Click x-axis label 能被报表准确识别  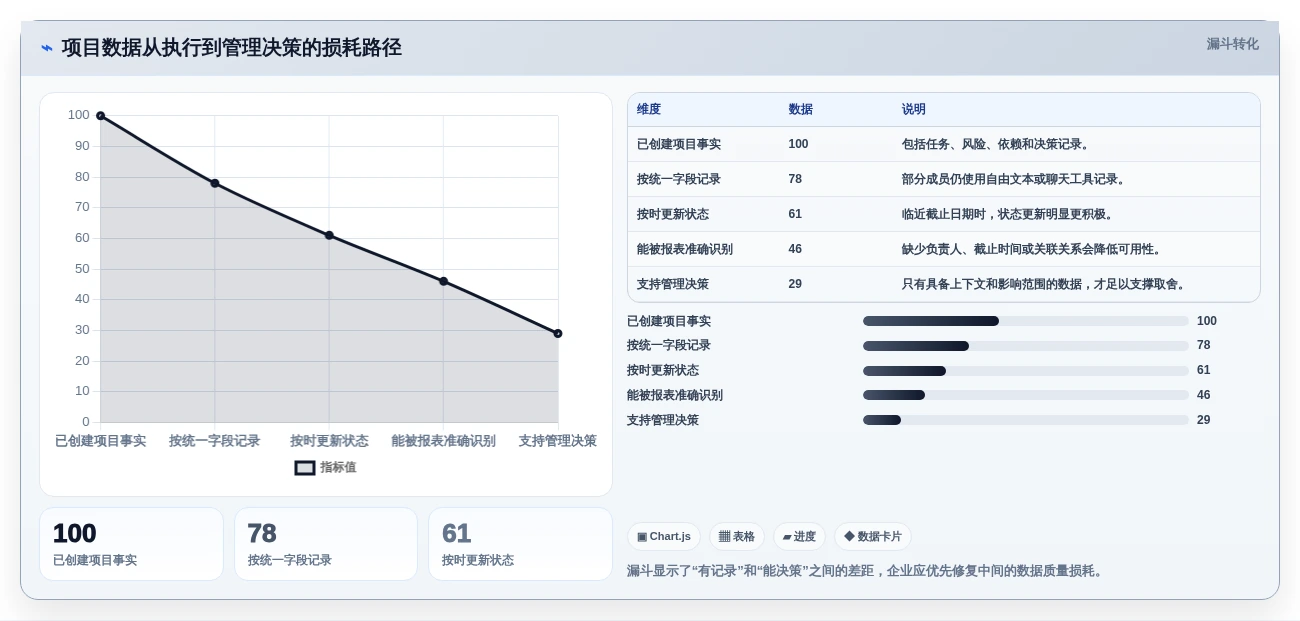click(443, 441)
